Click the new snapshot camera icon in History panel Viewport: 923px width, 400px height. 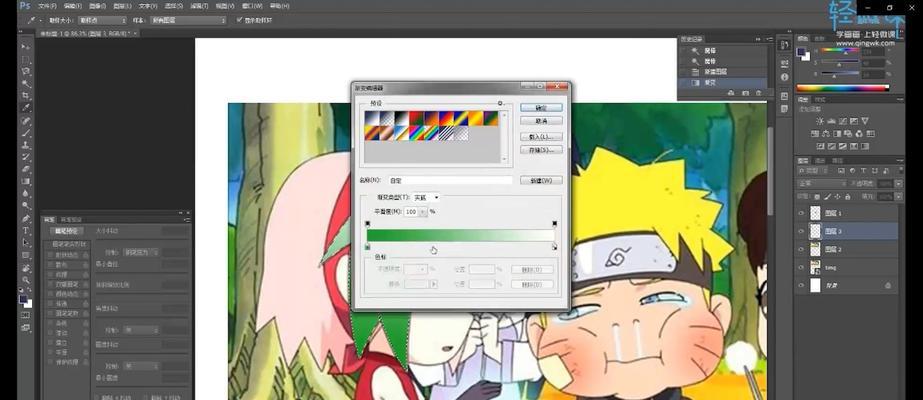click(745, 93)
